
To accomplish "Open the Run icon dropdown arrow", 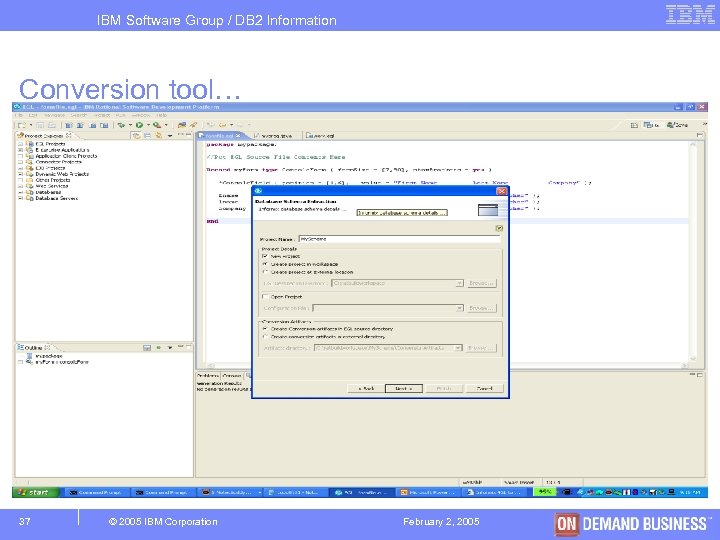I will click(x=148, y=125).
